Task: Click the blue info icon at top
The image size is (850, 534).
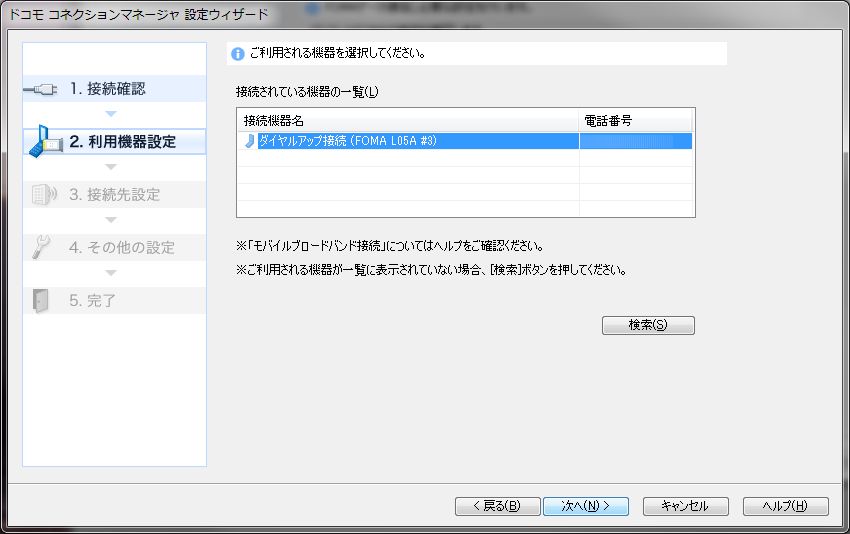Action: tap(237, 54)
